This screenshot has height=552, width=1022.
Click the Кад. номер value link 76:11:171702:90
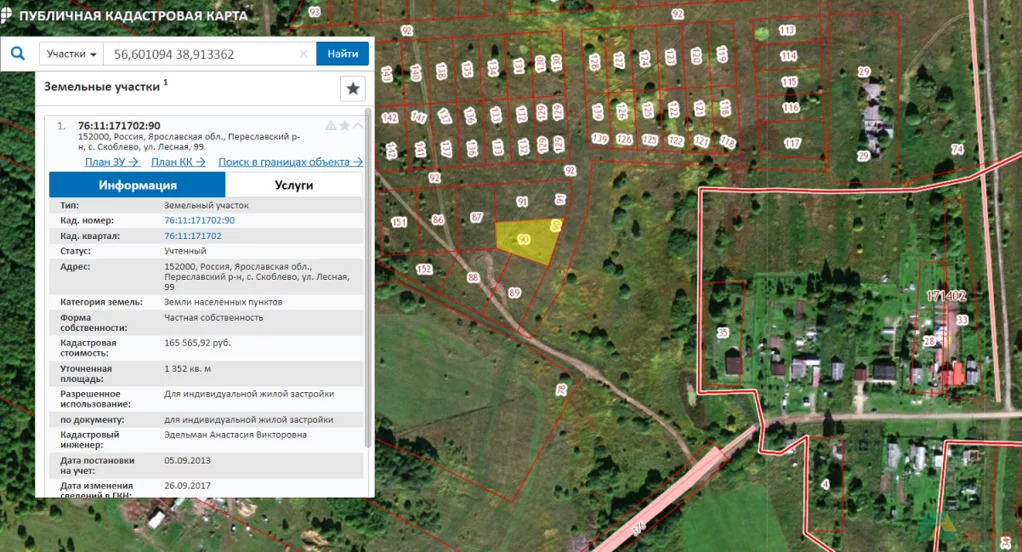point(199,220)
